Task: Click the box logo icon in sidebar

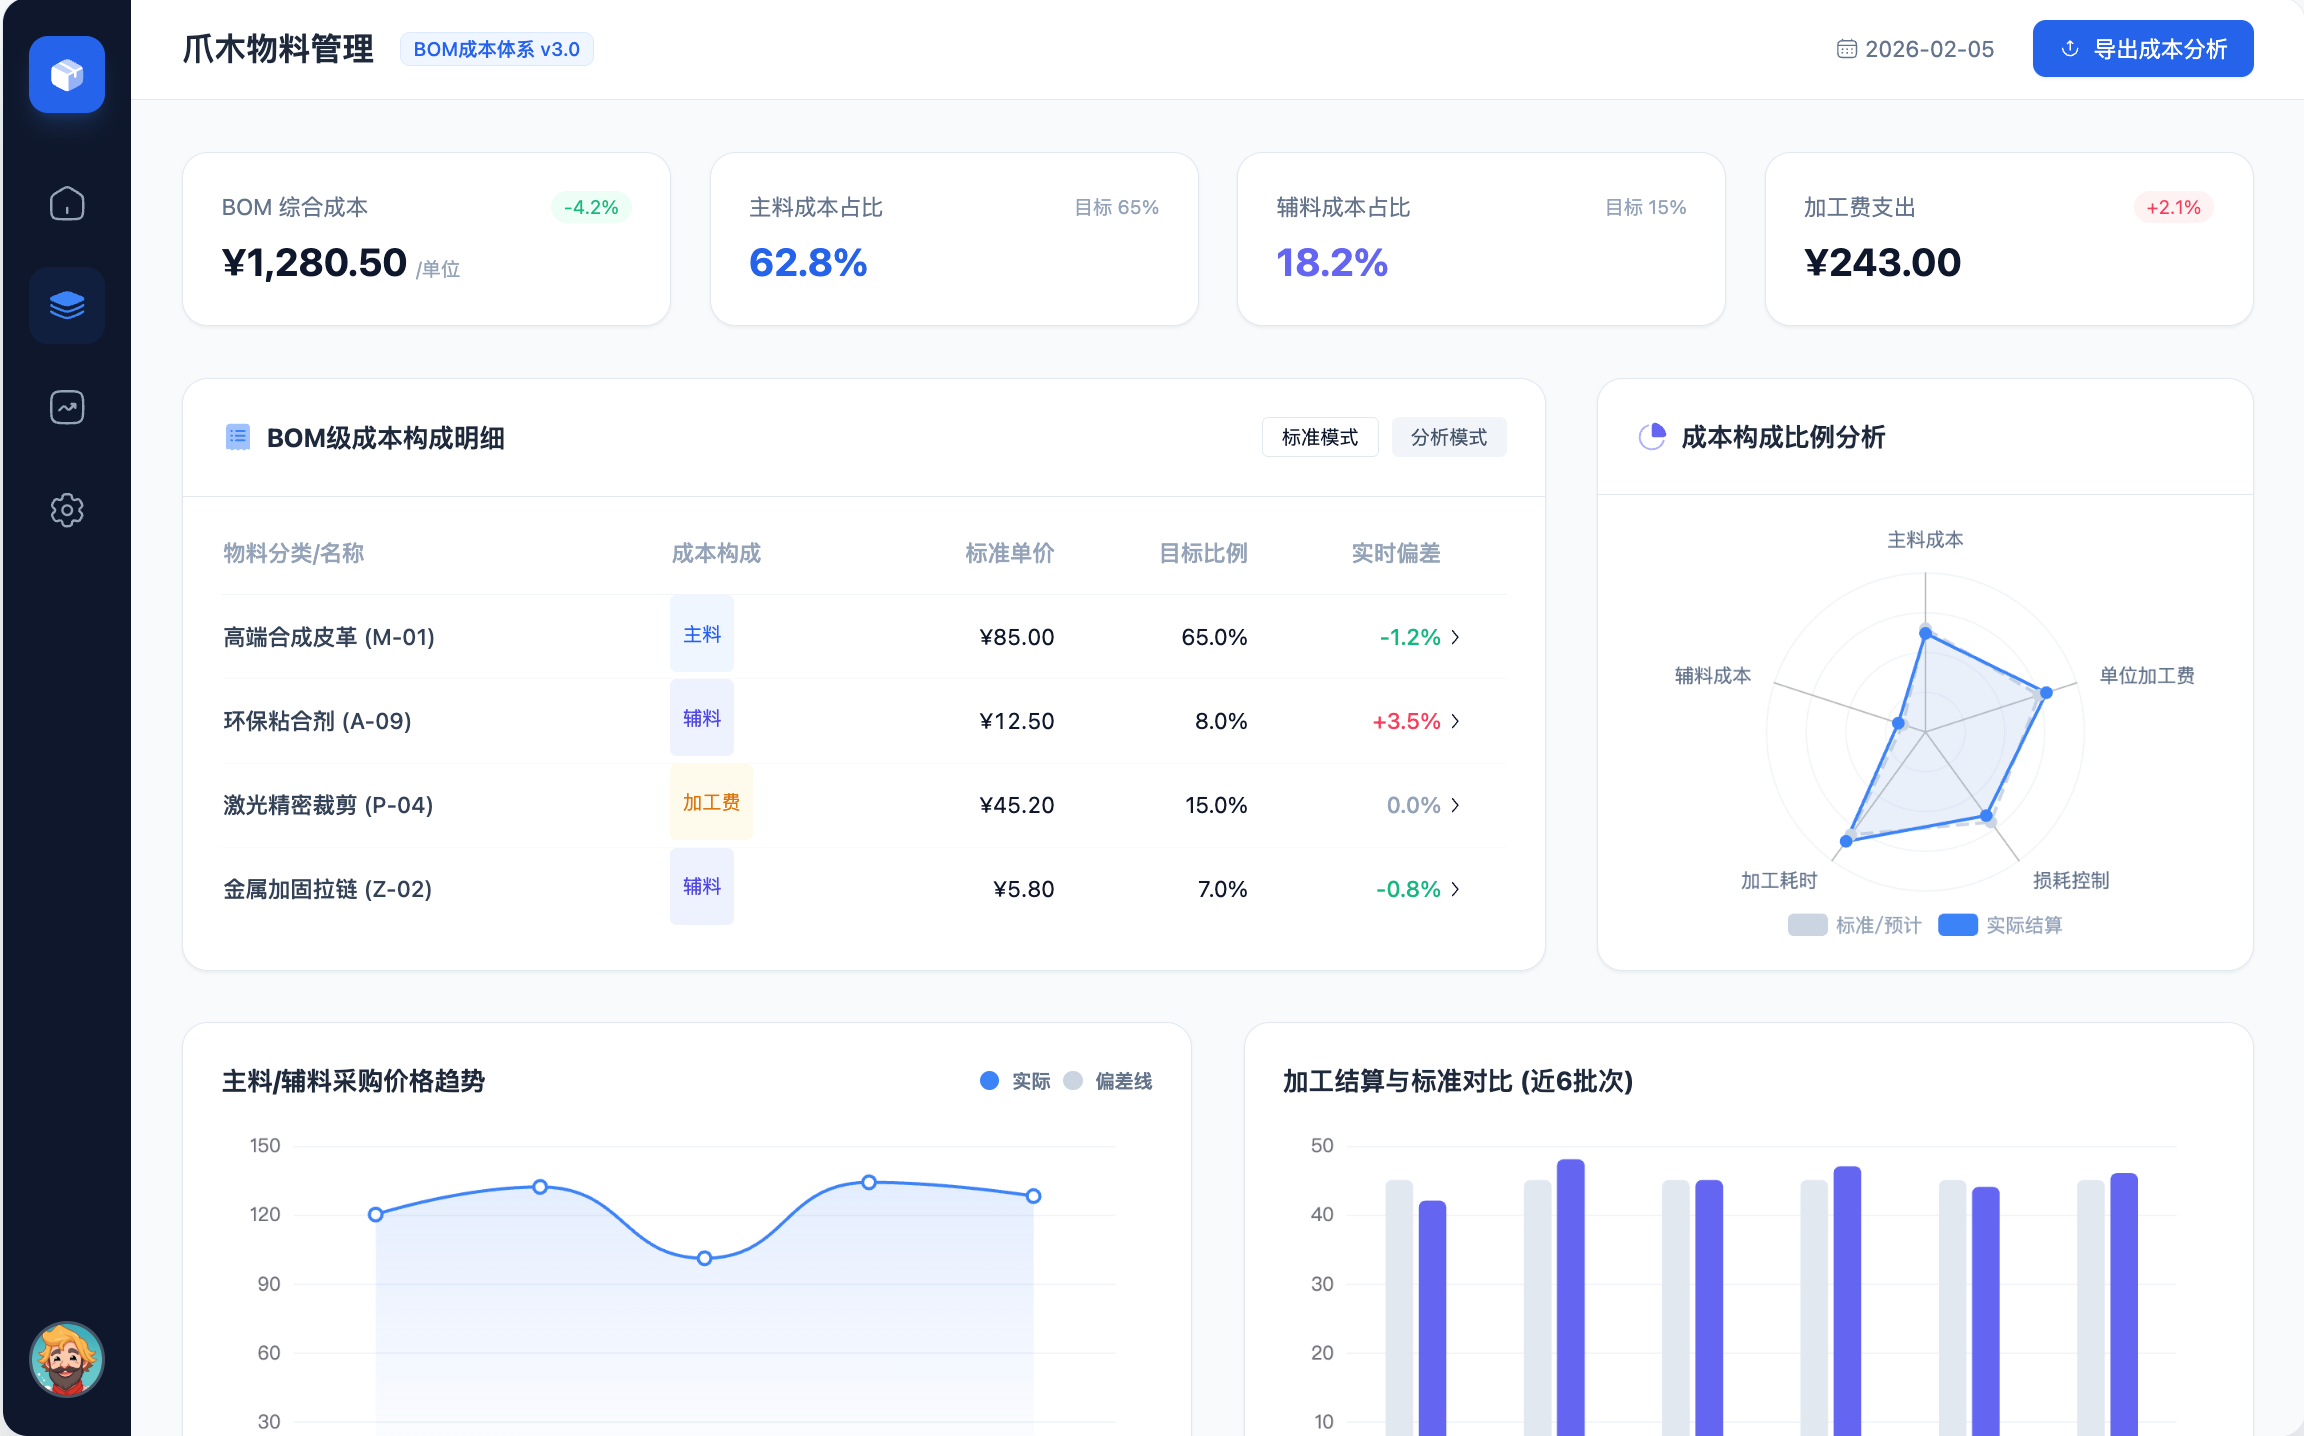Action: [x=67, y=75]
